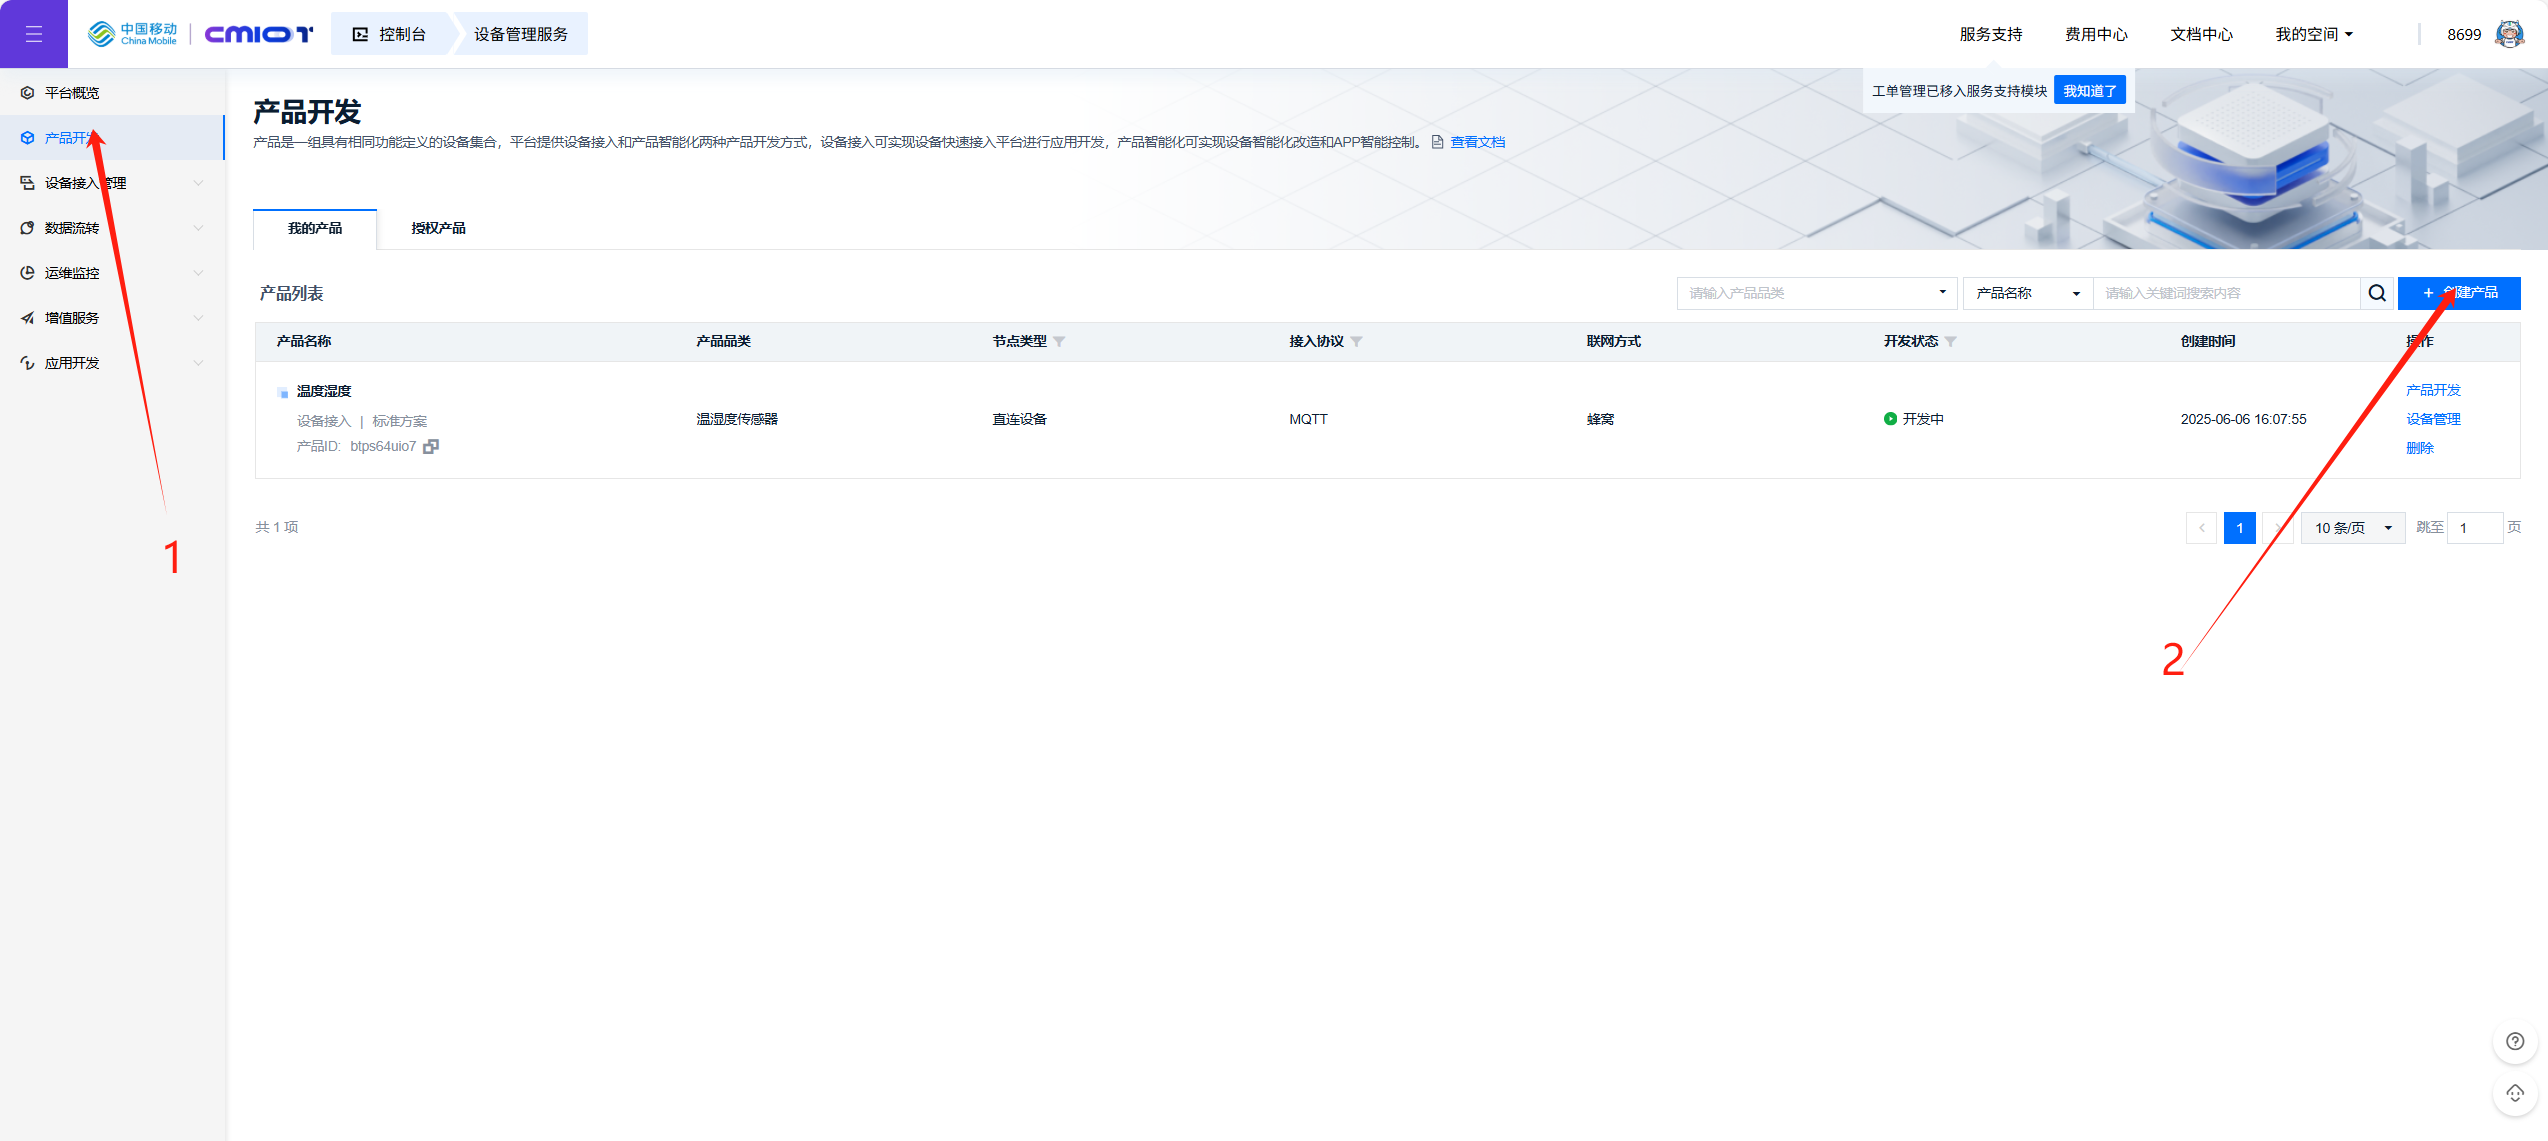Click the search magnifier icon
Viewport: 2548px width, 1141px height.
point(2377,293)
